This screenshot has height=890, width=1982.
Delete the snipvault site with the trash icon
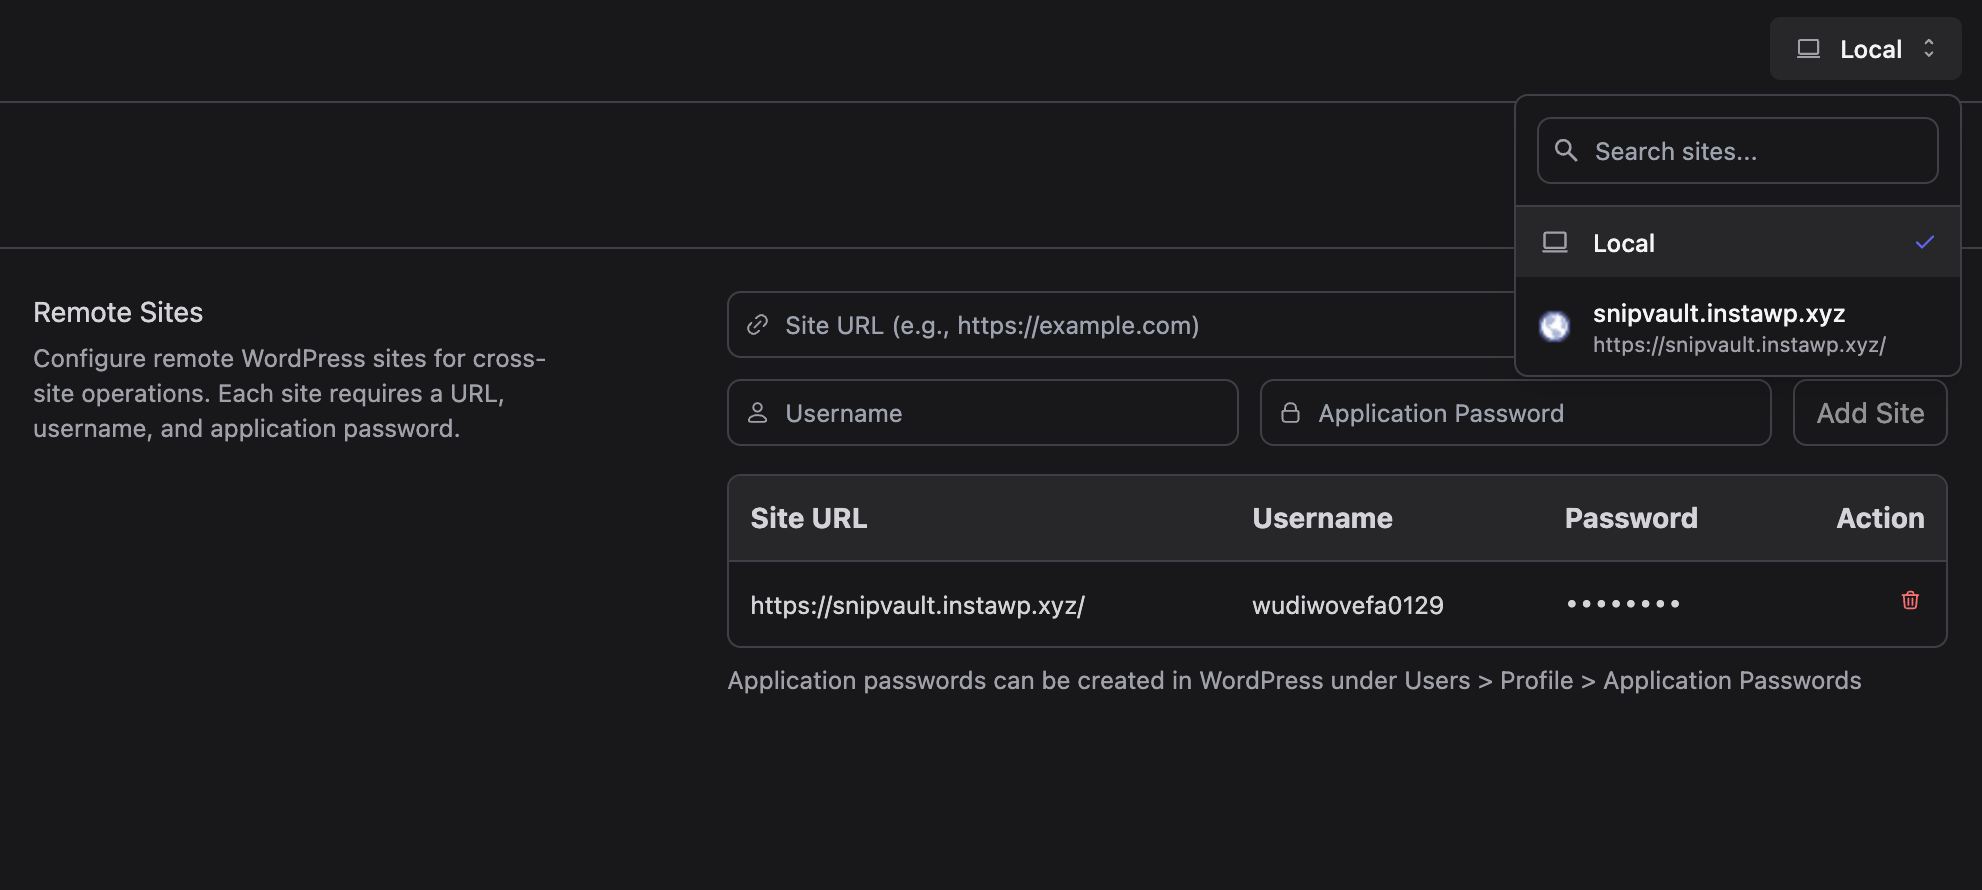click(1910, 601)
